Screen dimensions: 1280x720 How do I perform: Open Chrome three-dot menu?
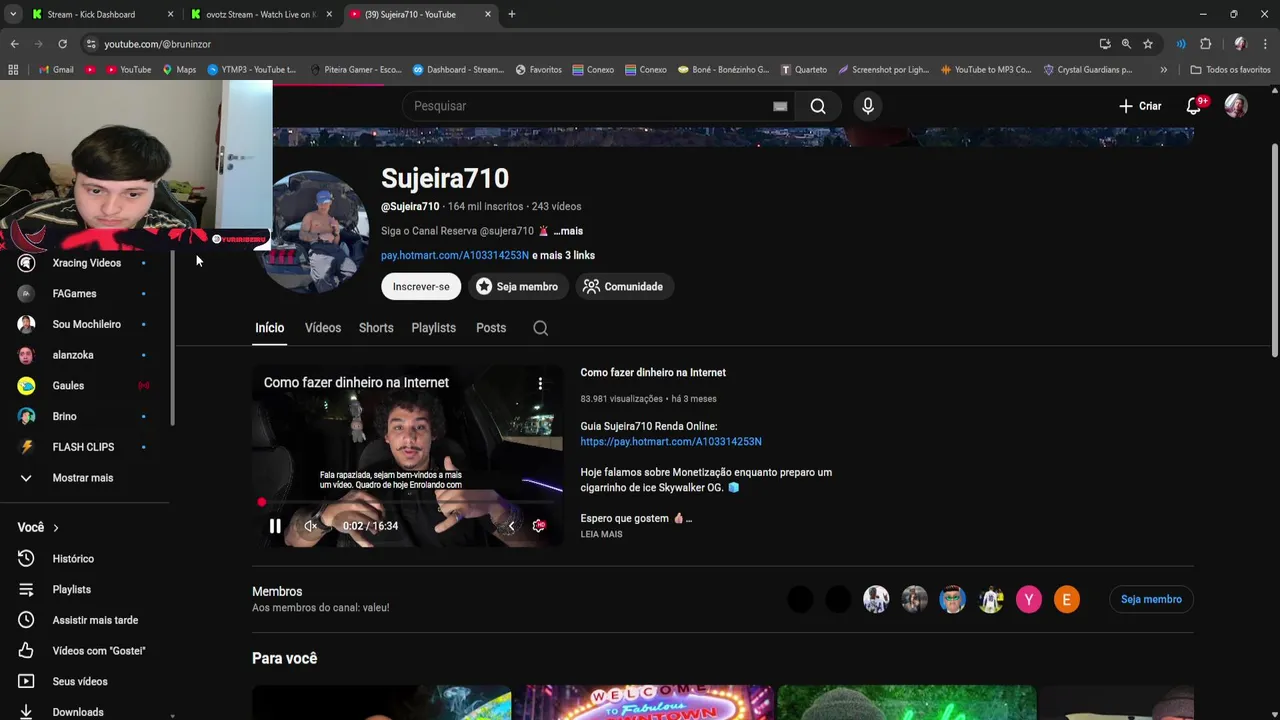(x=1266, y=44)
